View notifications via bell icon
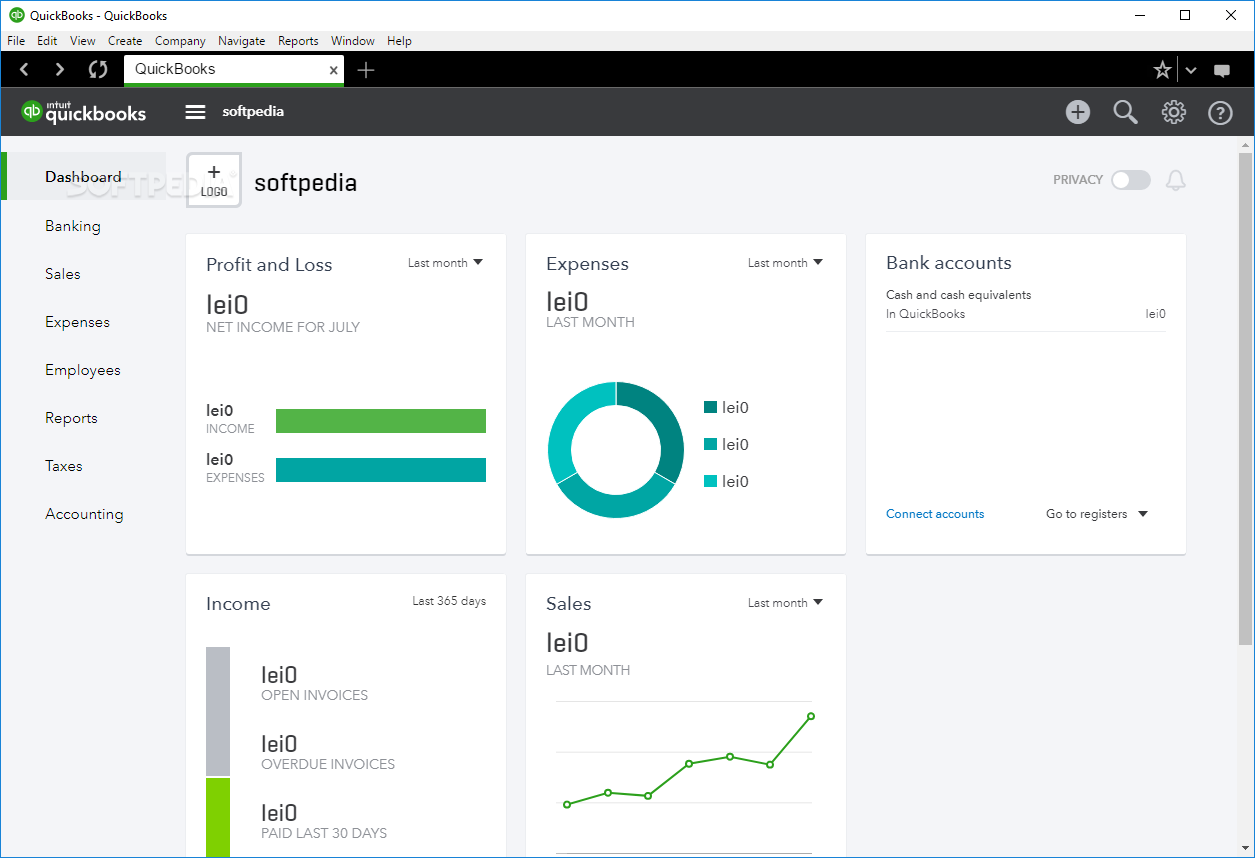The height and width of the screenshot is (858, 1255). 1175,180
